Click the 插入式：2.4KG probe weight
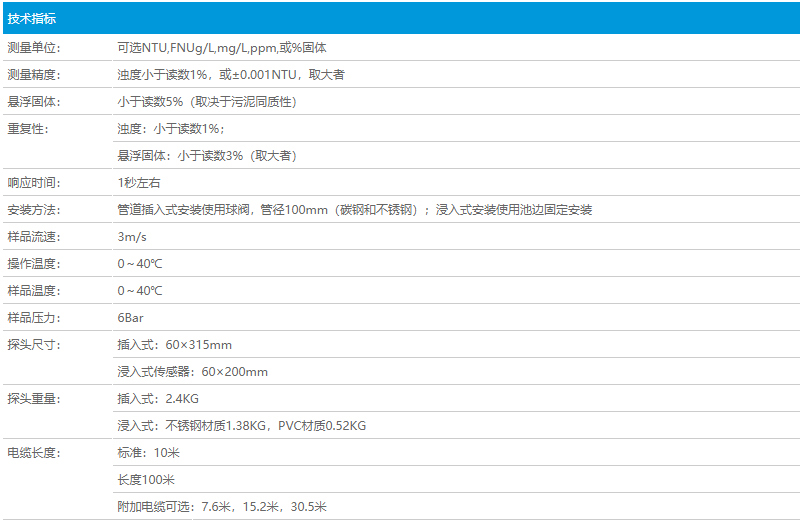Screen dimensions: 800x528 coord(158,399)
